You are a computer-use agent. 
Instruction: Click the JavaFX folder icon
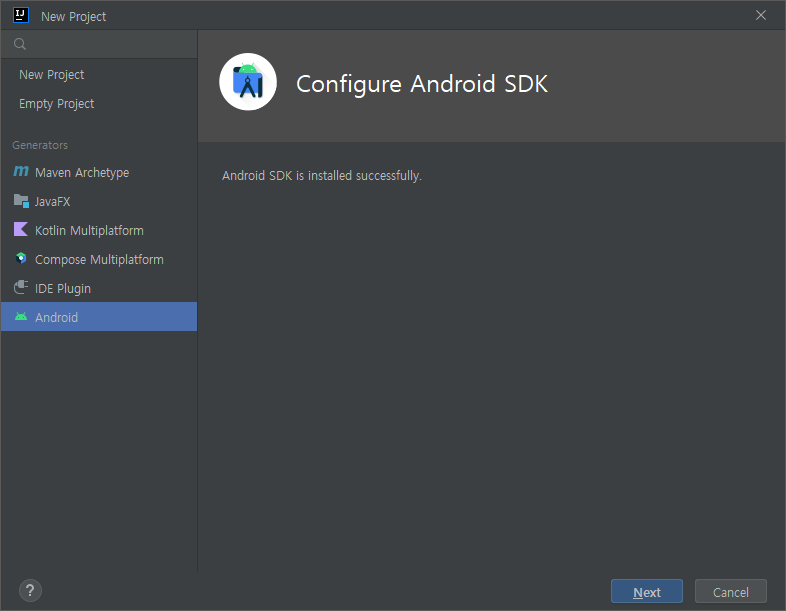(21, 201)
